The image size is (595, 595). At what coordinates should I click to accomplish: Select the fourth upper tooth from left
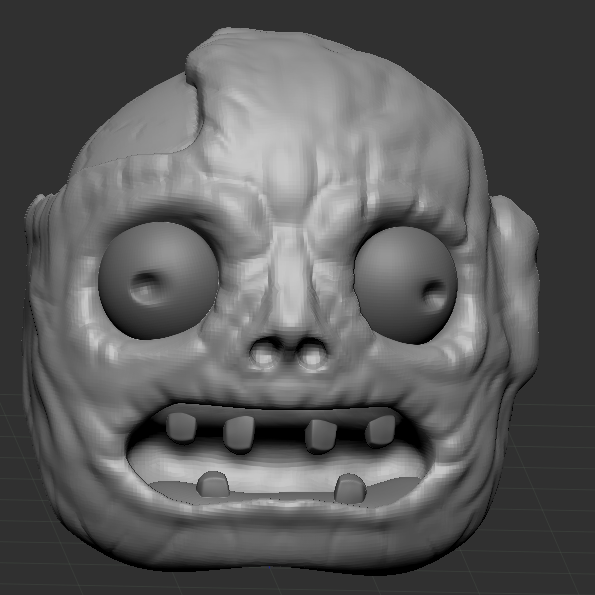[x=381, y=430]
